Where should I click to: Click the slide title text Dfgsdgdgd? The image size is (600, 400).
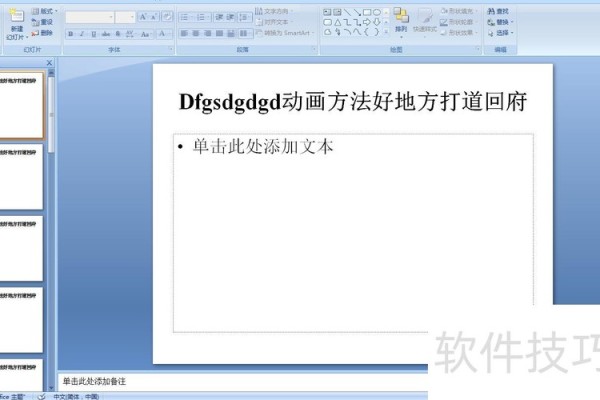click(230, 102)
